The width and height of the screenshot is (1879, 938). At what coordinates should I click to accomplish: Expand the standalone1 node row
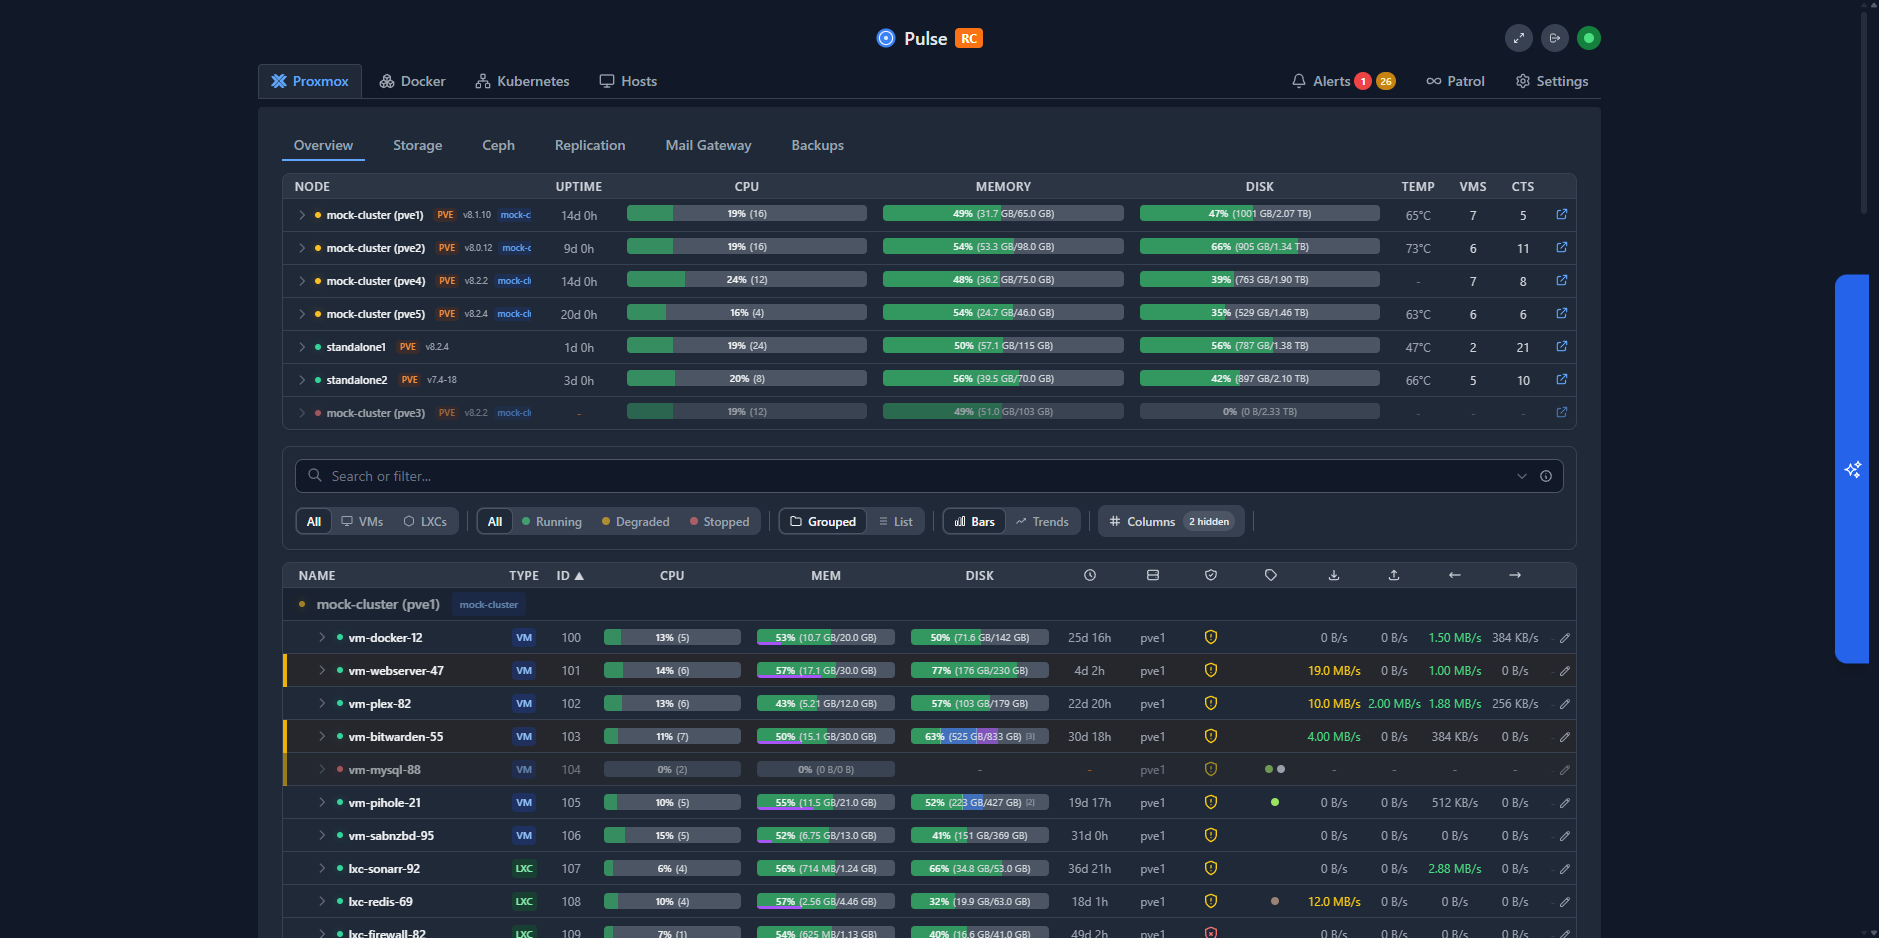click(x=301, y=347)
